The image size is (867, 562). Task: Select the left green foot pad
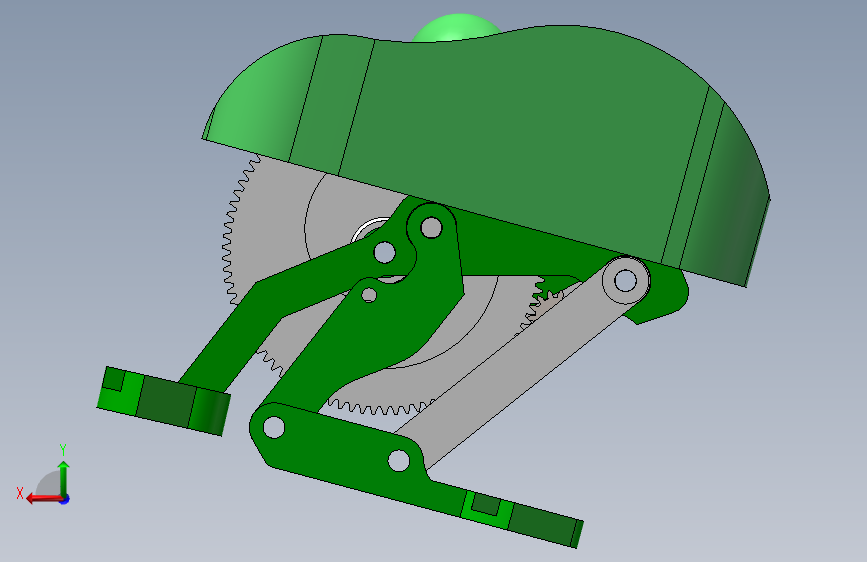[x=164, y=400]
